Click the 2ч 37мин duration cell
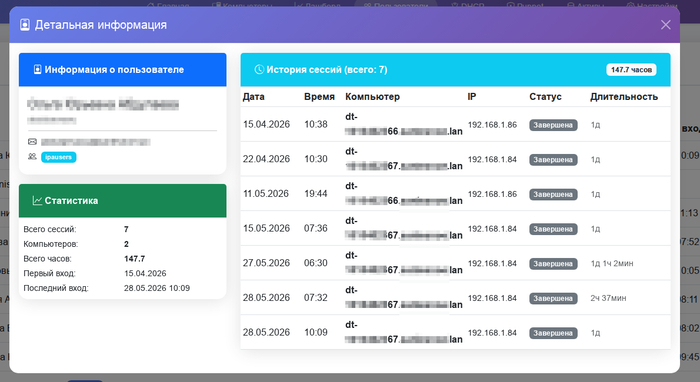Viewport: 700px width, 382px height. [608, 298]
